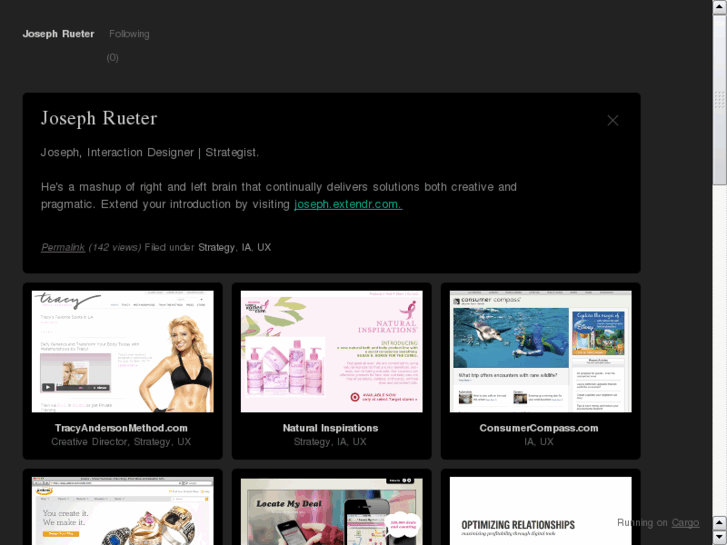Viewport: 727px width, 545px height.
Task: Click the vertical scrollbar down arrow at bottom
Action: pos(720,538)
